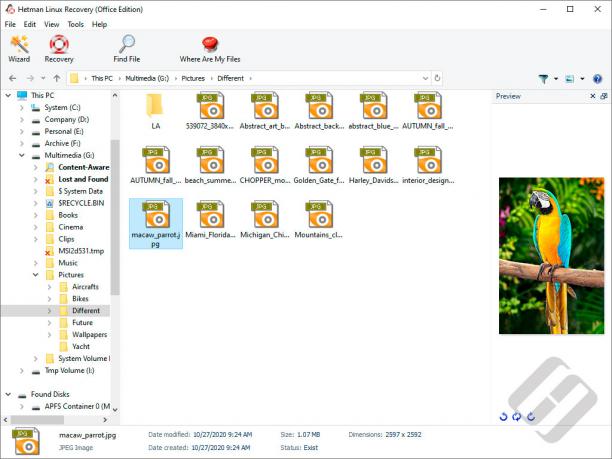Click the middle rotate preview icon
612x459 pixels.
517,417
